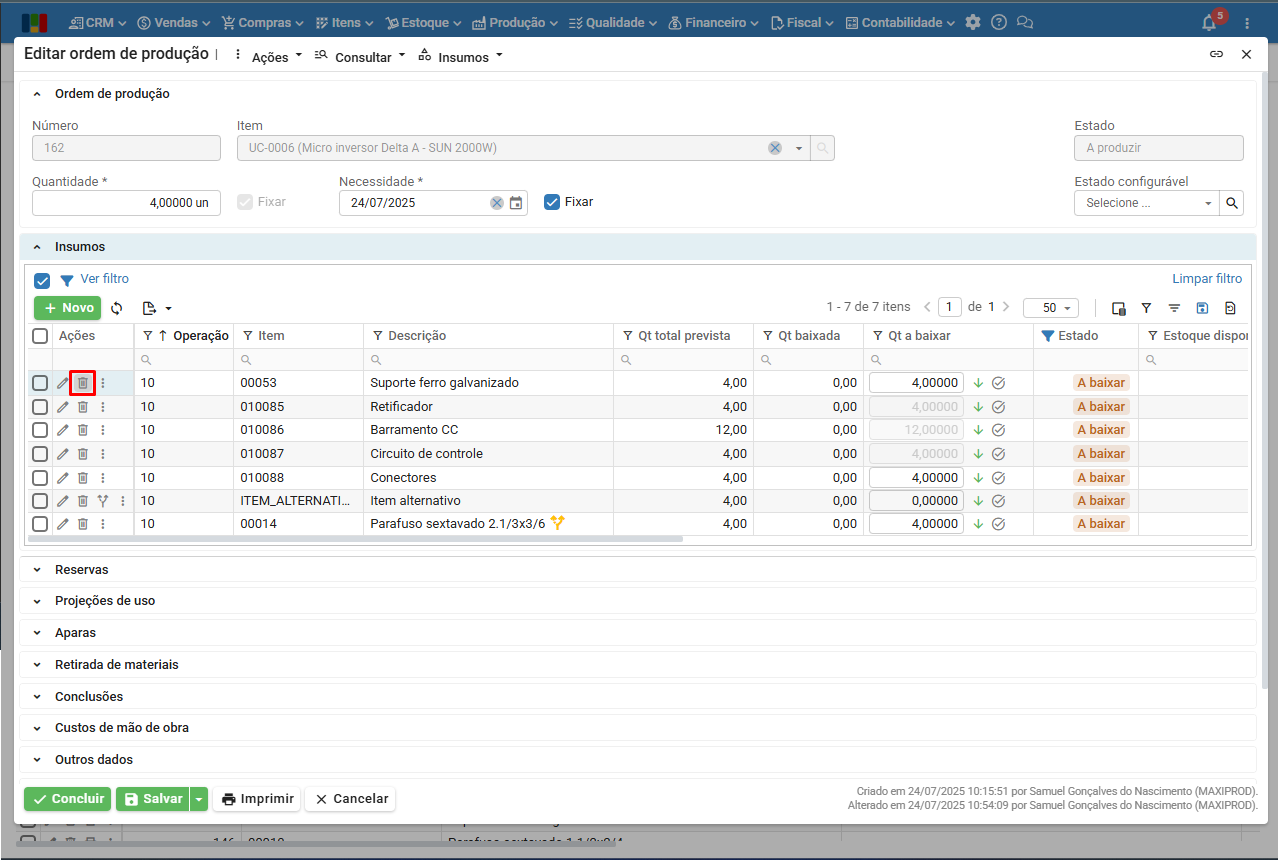Delete the Suporte ferro galvanizado row
Image resolution: width=1278 pixels, height=860 pixels.
pos(83,383)
